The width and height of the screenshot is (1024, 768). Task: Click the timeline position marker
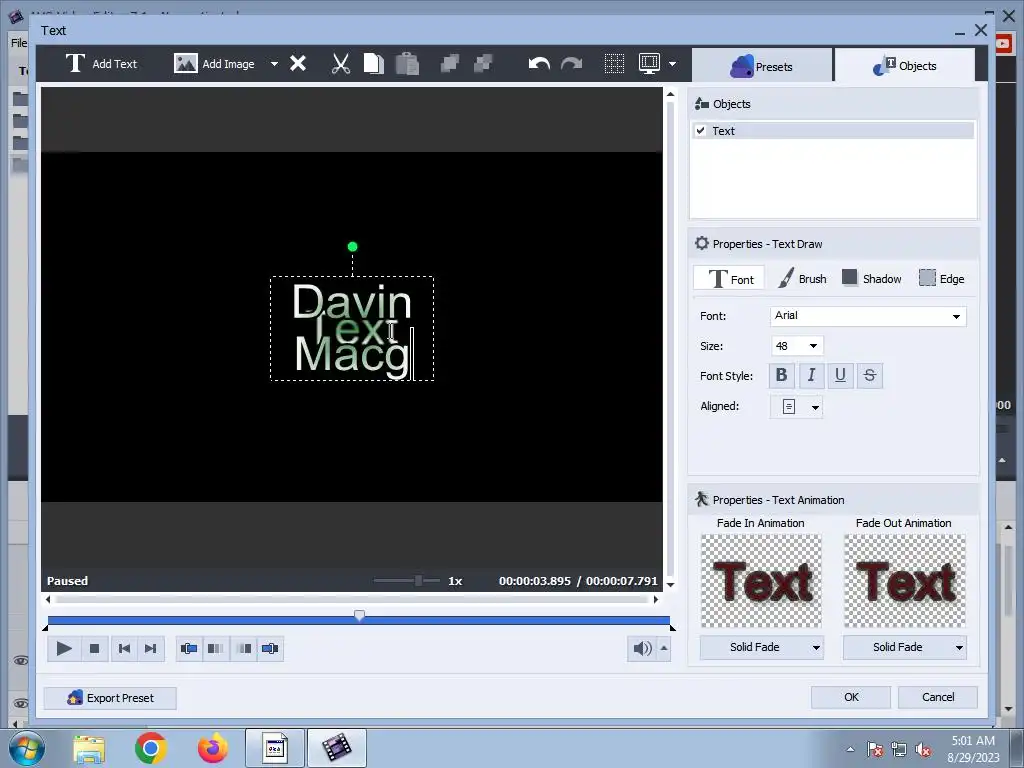click(x=359, y=615)
